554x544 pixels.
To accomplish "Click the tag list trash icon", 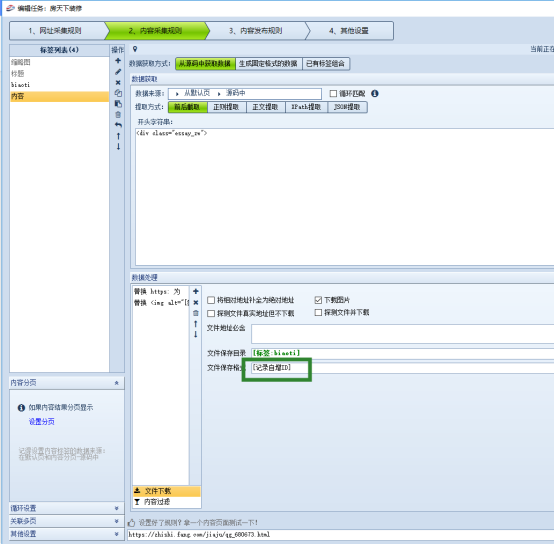I will tap(118, 114).
